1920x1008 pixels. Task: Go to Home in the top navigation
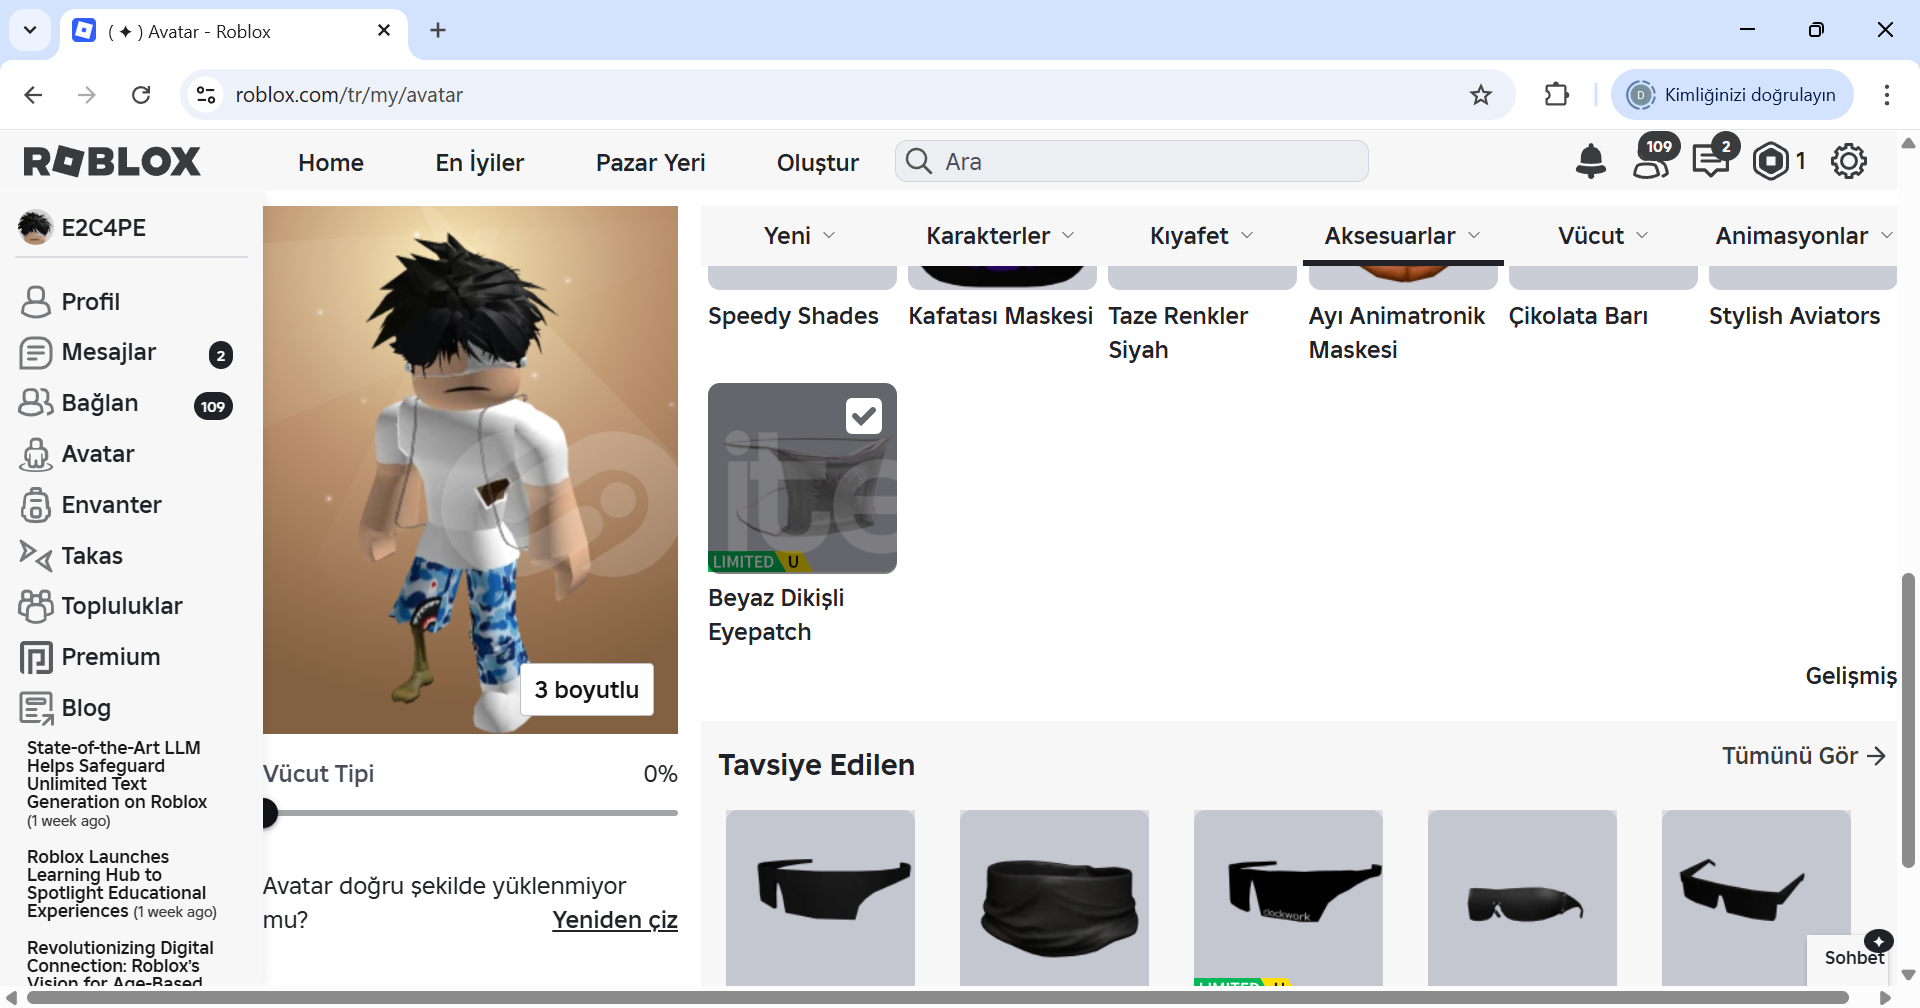coord(331,162)
